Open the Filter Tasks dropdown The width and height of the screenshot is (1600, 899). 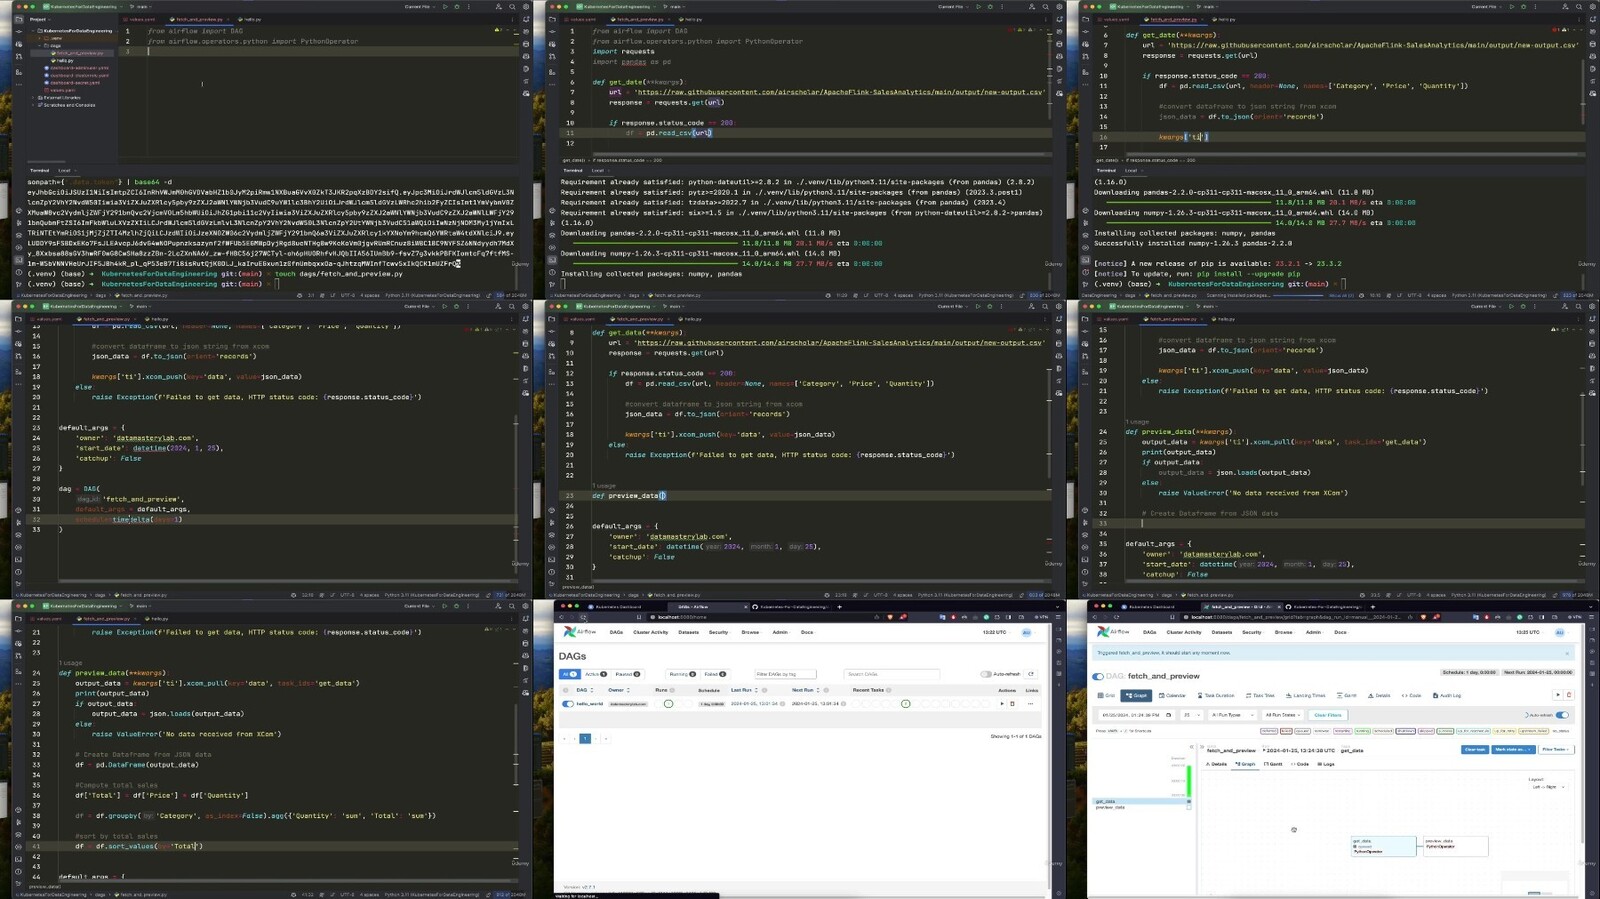pos(1554,750)
